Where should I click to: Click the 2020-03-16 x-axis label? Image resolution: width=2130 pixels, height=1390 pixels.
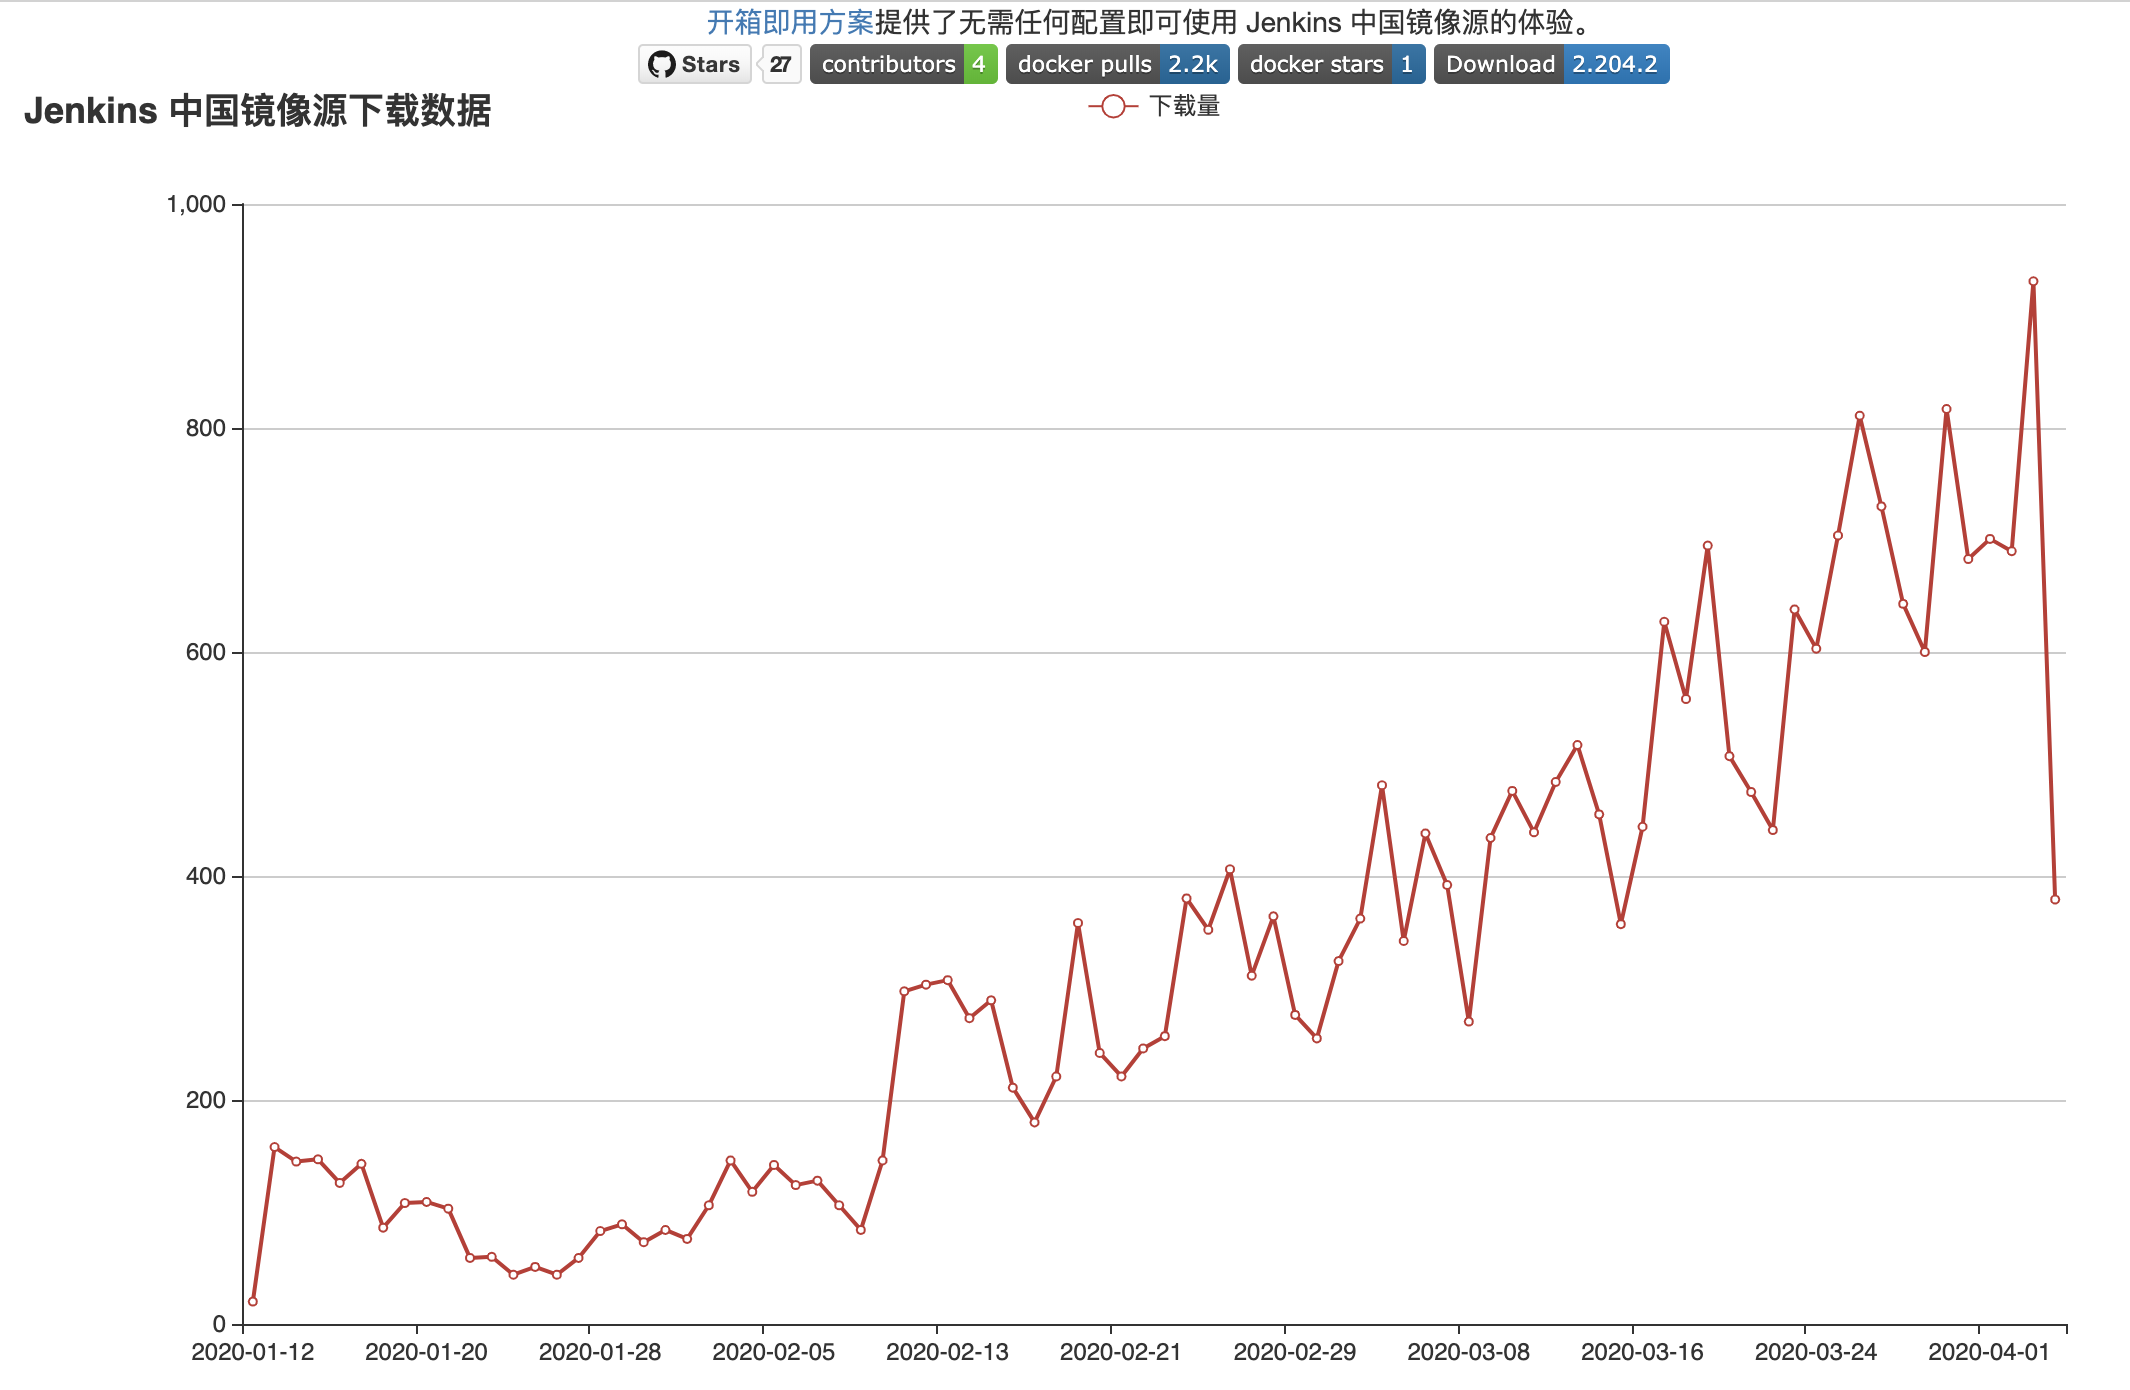point(1642,1352)
